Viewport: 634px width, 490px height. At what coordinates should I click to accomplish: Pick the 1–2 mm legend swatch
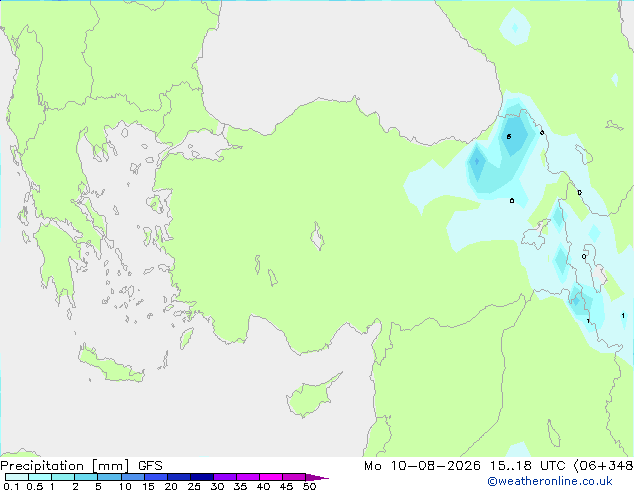[x=63, y=477]
